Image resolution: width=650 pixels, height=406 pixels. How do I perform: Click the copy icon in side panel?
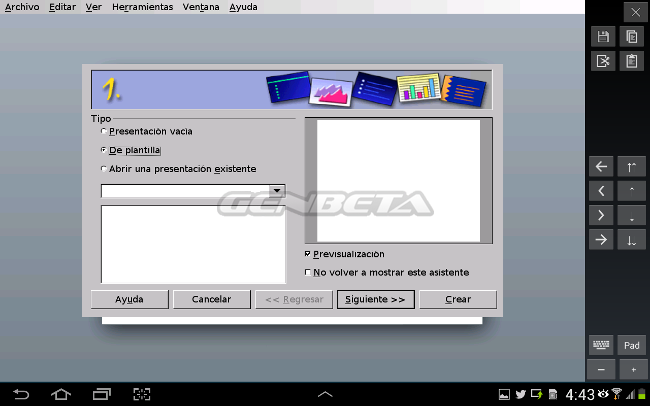(x=631, y=36)
